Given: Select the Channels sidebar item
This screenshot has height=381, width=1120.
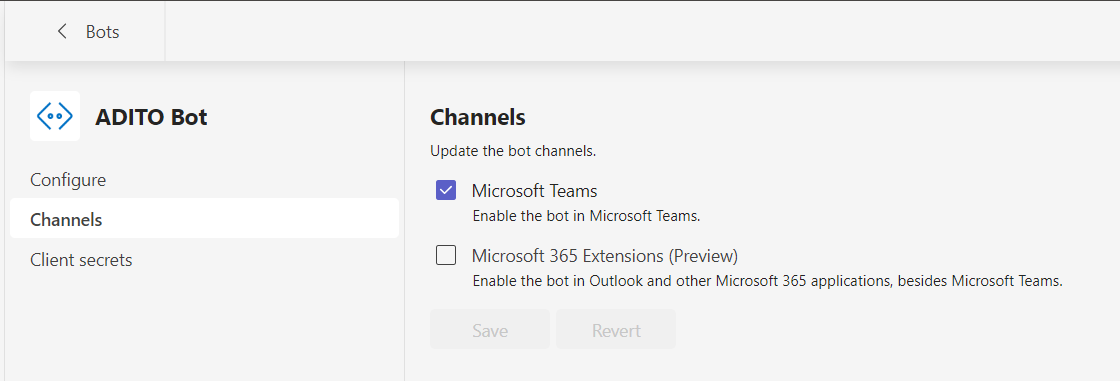Looking at the screenshot, I should coord(204,219).
